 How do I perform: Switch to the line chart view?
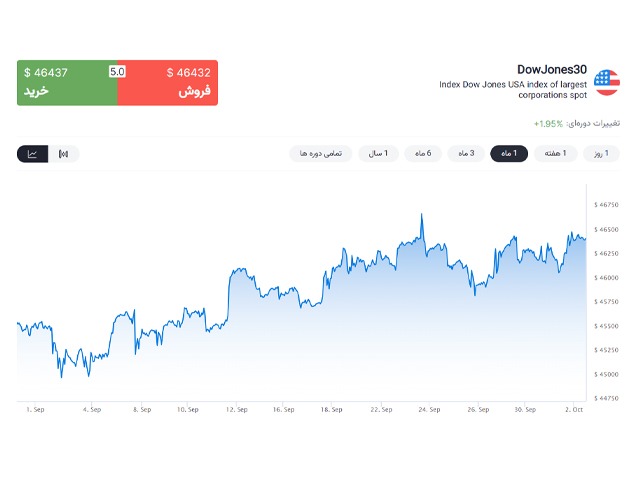point(32,154)
